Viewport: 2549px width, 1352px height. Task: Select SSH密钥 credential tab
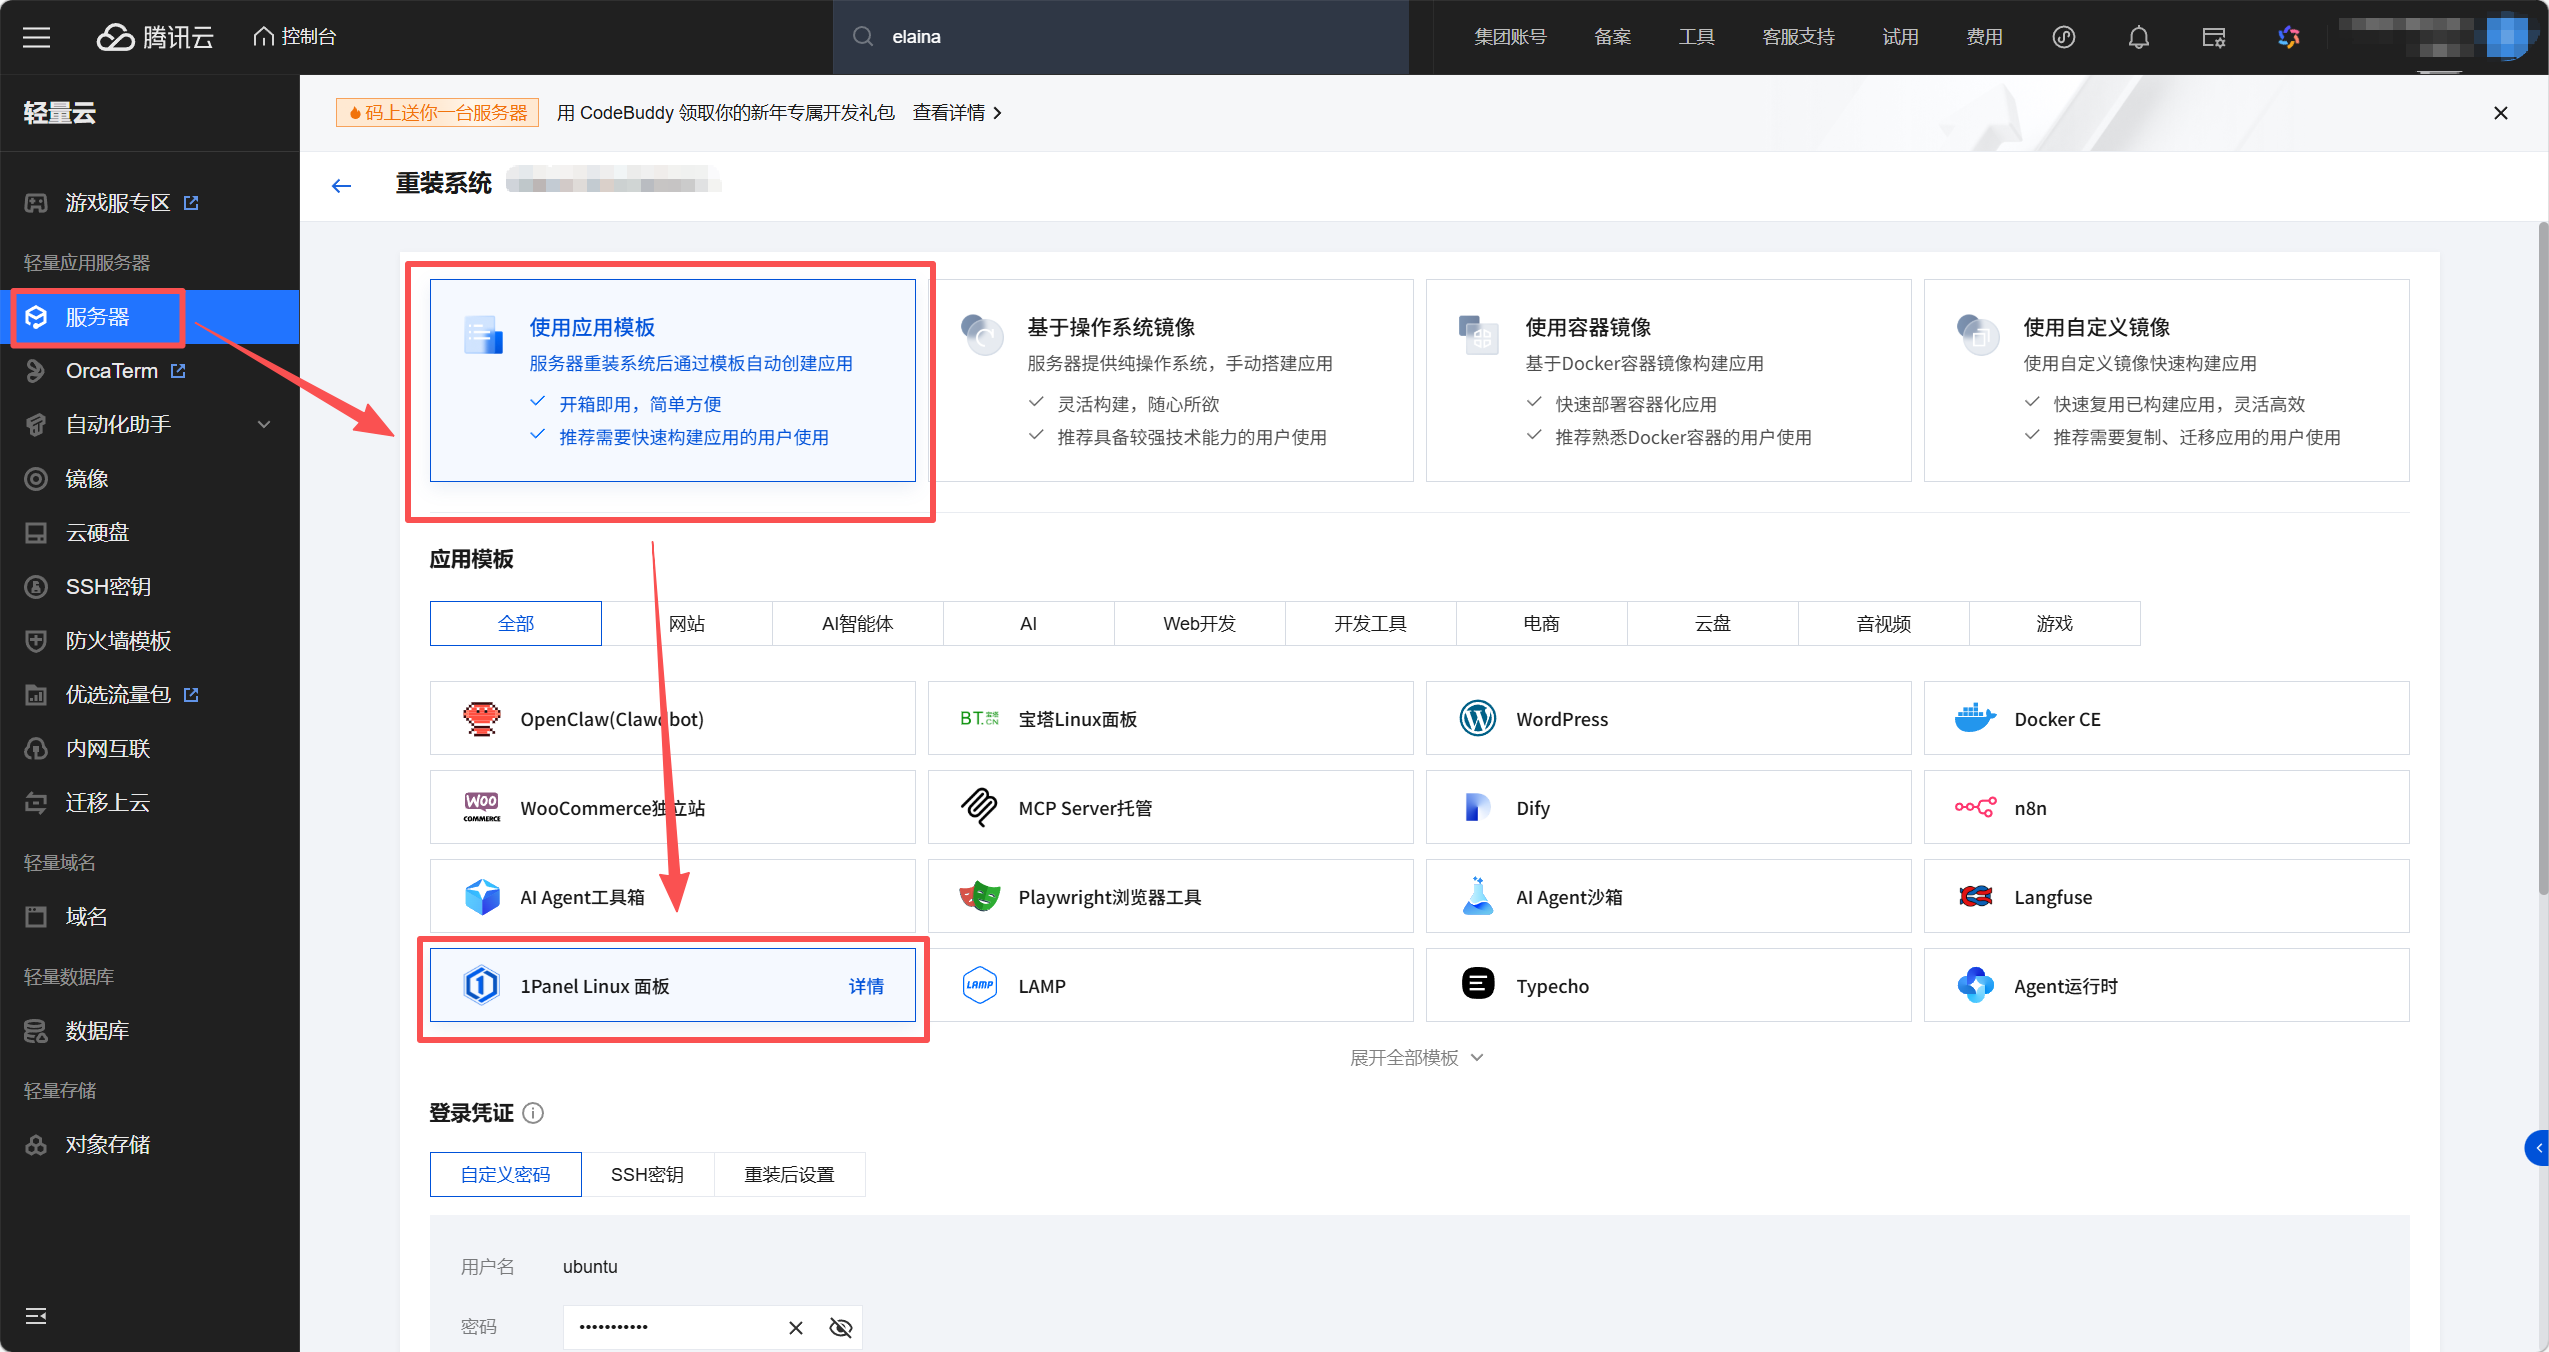pos(647,1174)
